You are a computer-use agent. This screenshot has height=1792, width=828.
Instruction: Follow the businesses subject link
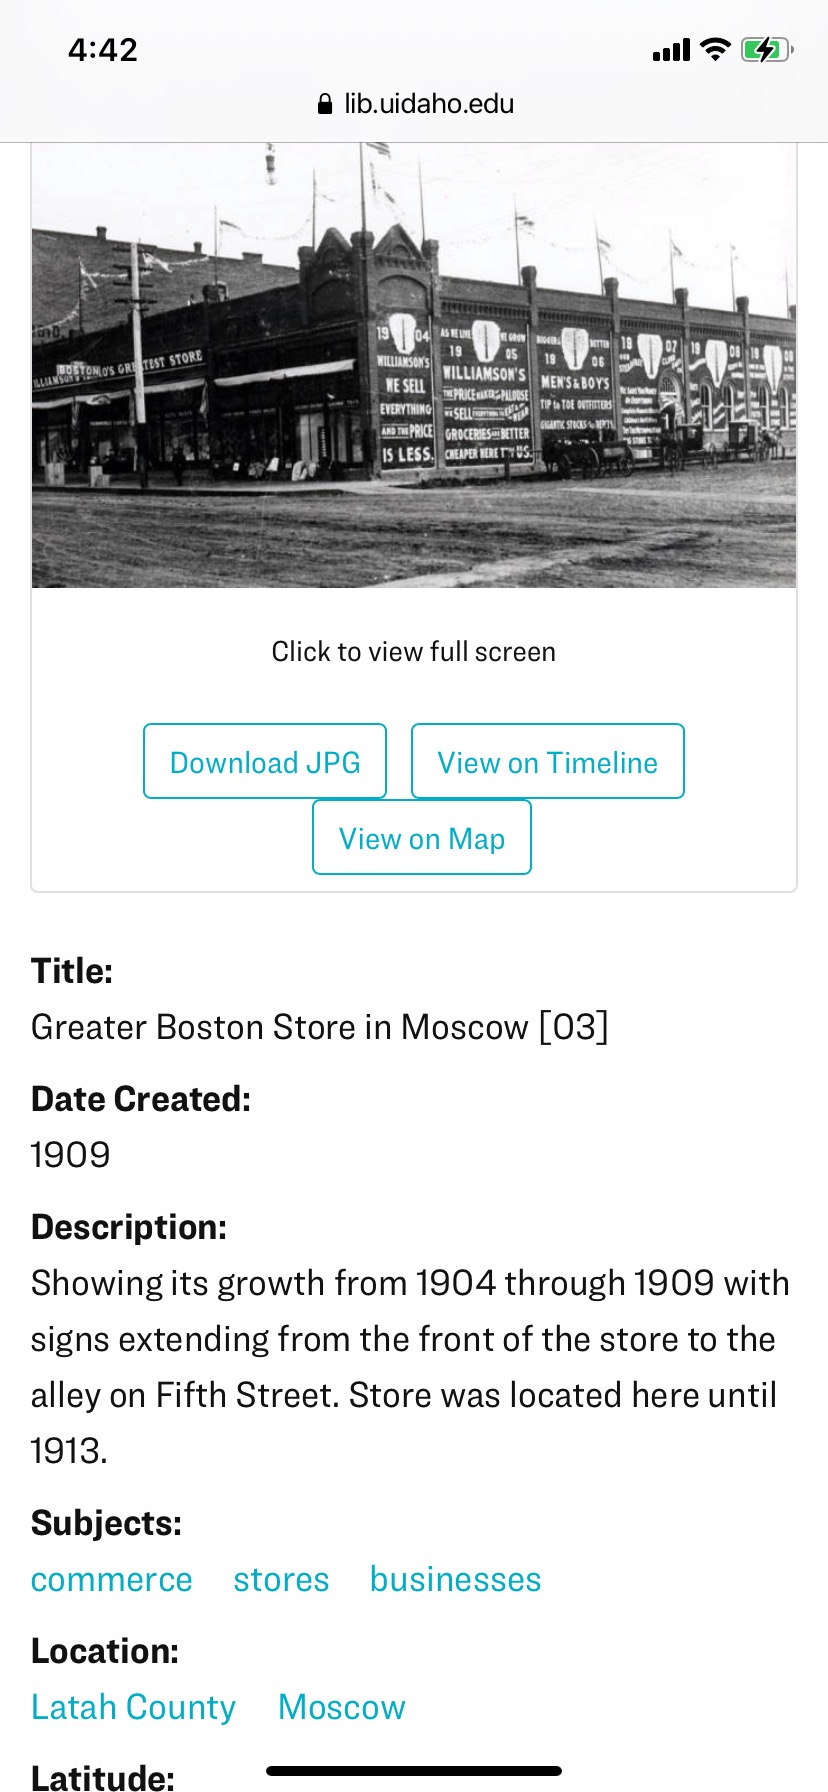click(456, 1579)
